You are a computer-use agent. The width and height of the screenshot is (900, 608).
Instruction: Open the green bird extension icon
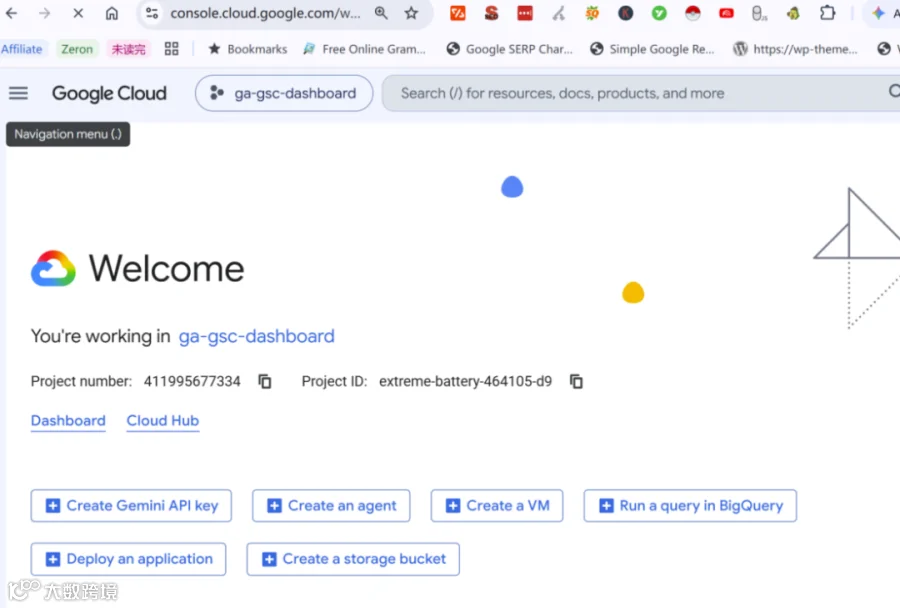tap(793, 13)
